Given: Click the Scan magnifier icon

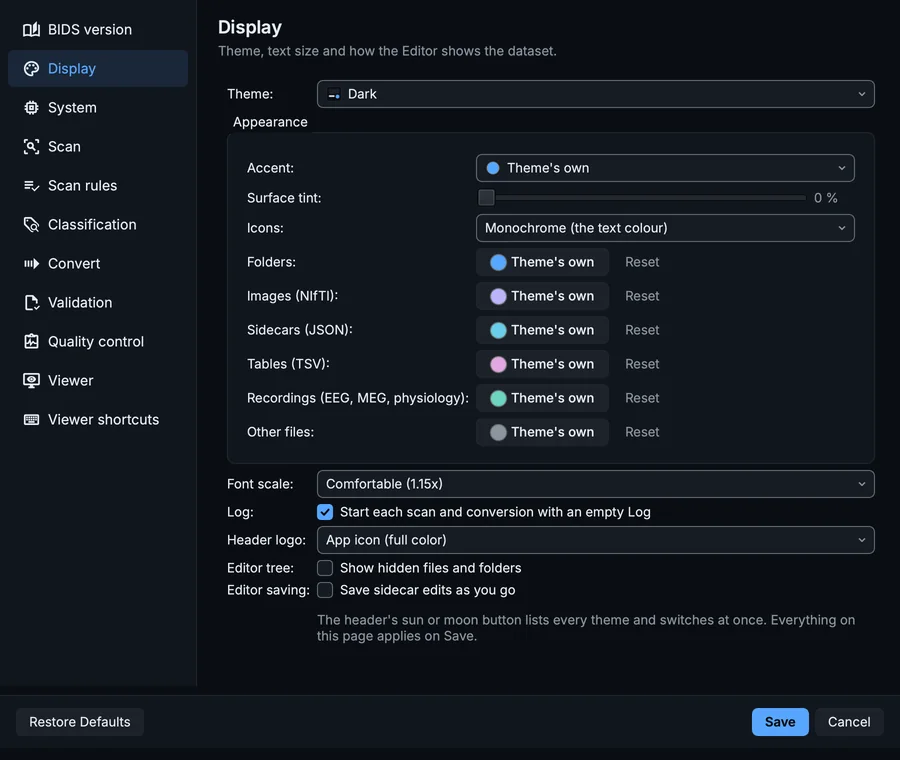Looking at the screenshot, I should click(x=32, y=146).
